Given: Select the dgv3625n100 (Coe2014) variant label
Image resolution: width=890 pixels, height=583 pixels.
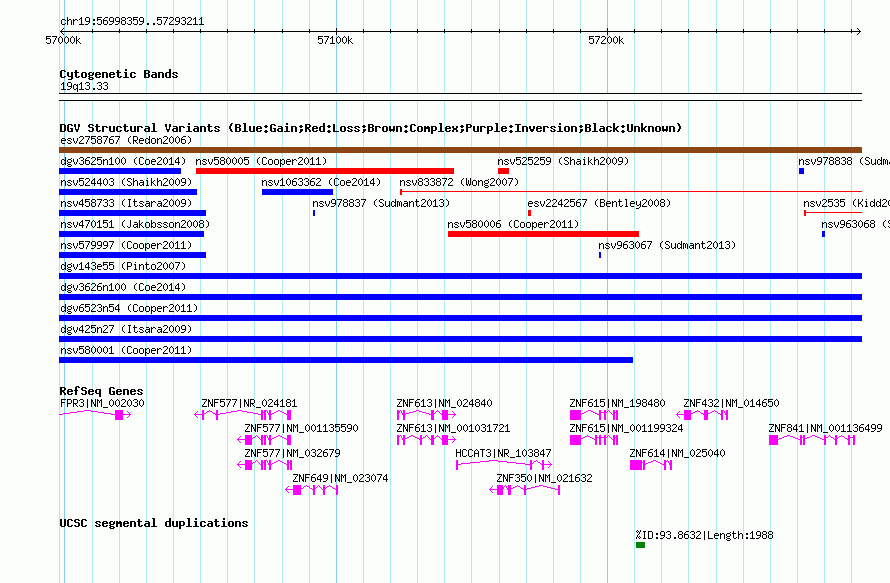Looking at the screenshot, I should [123, 161].
